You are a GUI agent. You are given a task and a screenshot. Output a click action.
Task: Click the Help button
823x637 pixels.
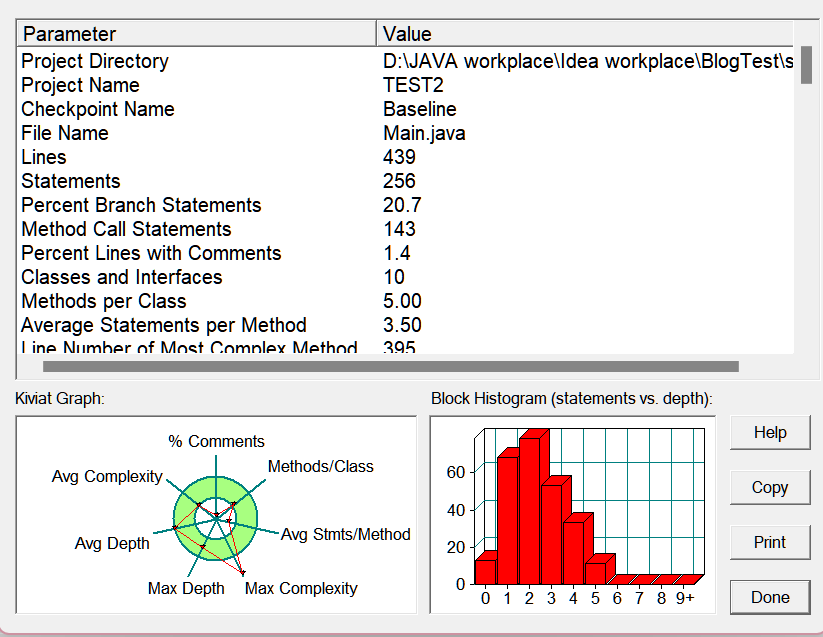click(x=770, y=433)
